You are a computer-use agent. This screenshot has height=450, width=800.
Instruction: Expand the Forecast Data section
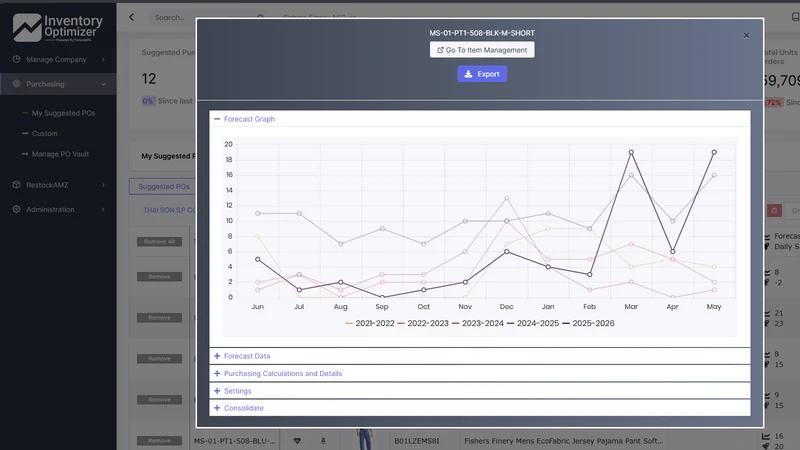tap(242, 356)
